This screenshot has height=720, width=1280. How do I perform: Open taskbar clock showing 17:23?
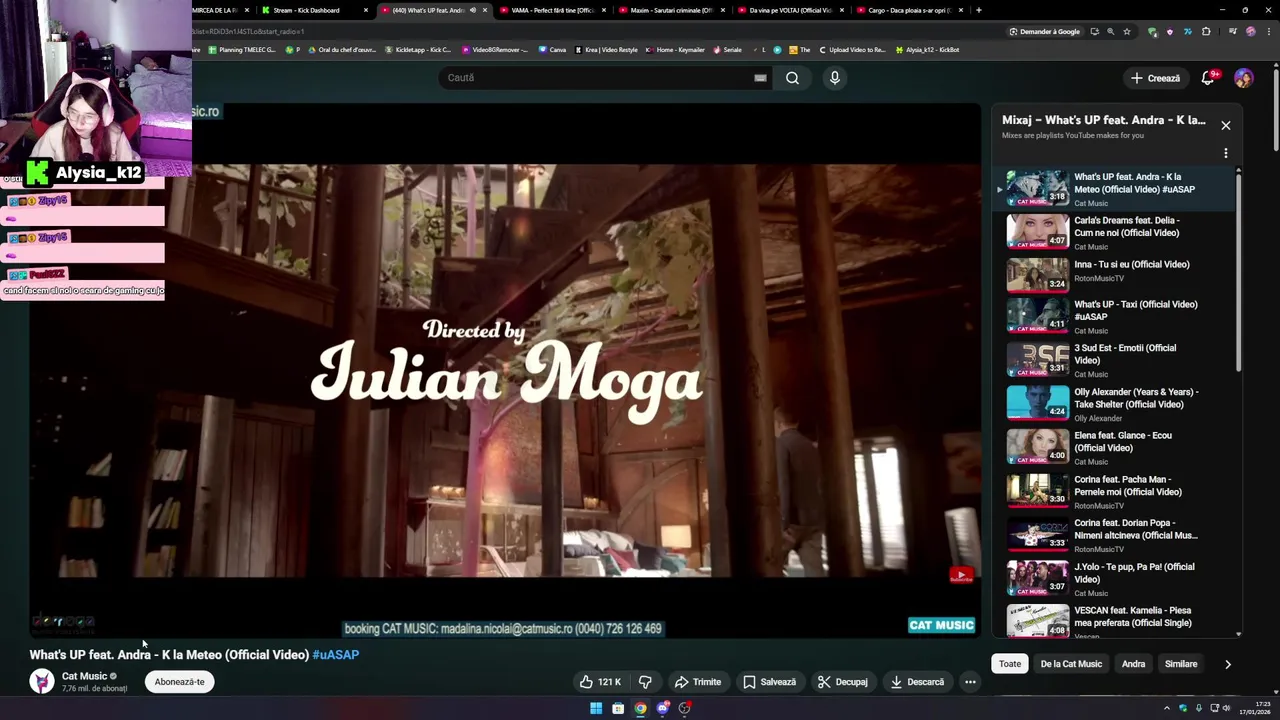[1254, 708]
